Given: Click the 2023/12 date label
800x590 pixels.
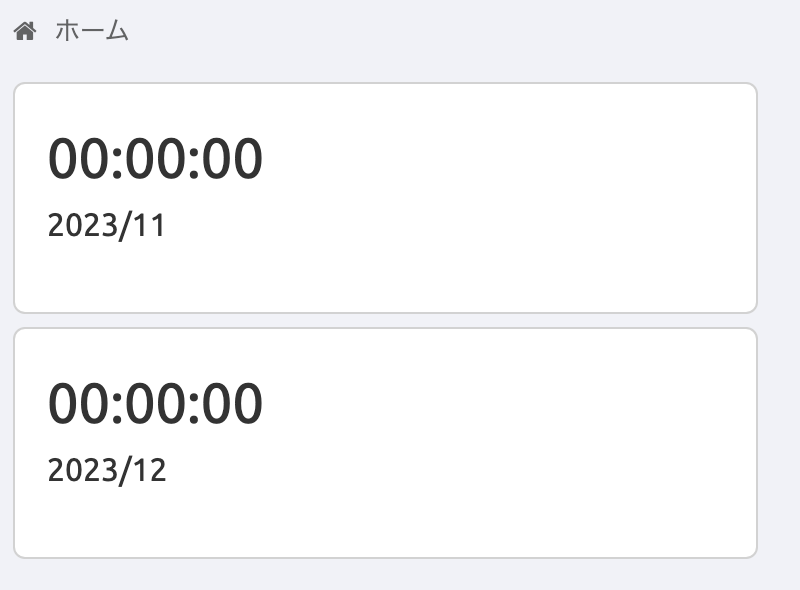Looking at the screenshot, I should 105,470.
